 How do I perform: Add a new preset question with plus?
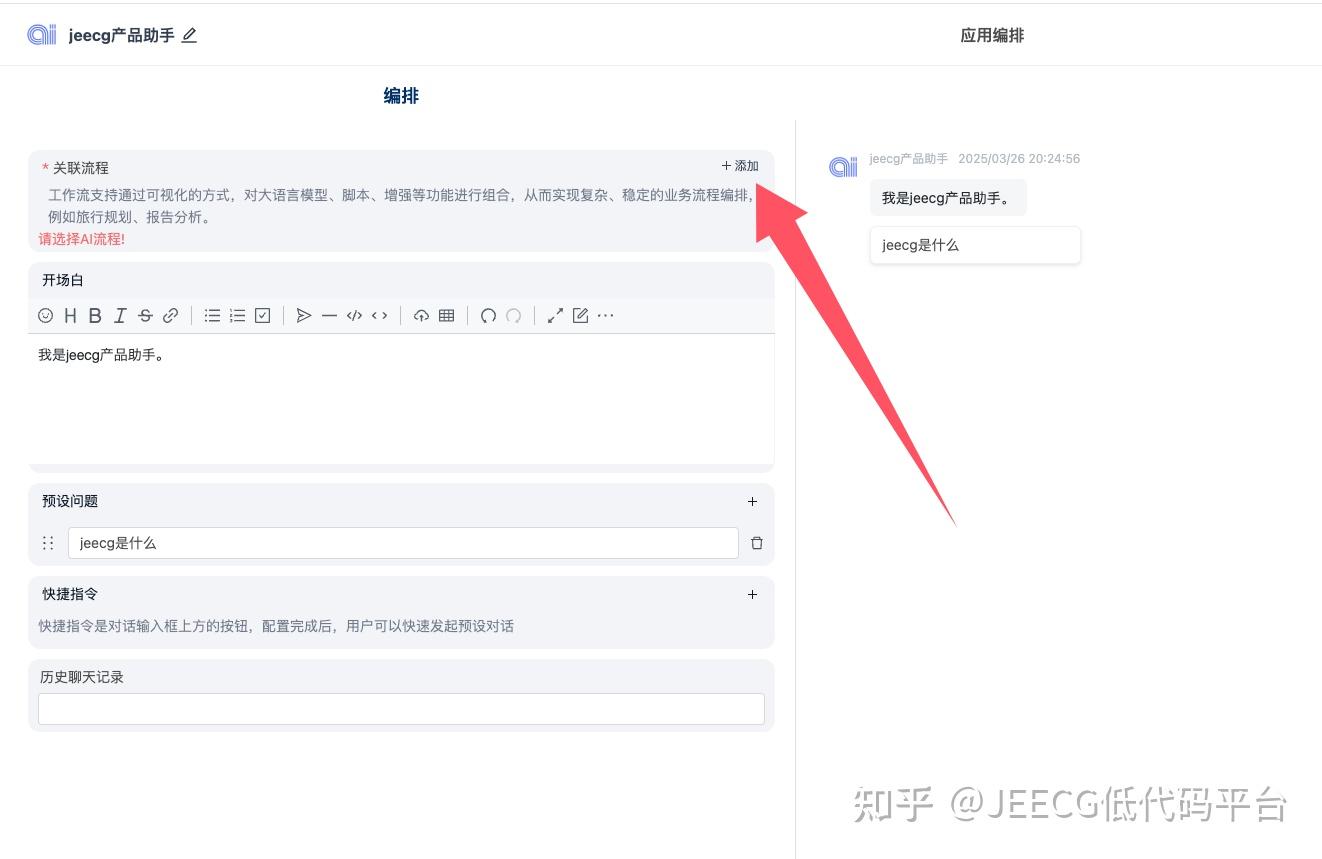(753, 502)
